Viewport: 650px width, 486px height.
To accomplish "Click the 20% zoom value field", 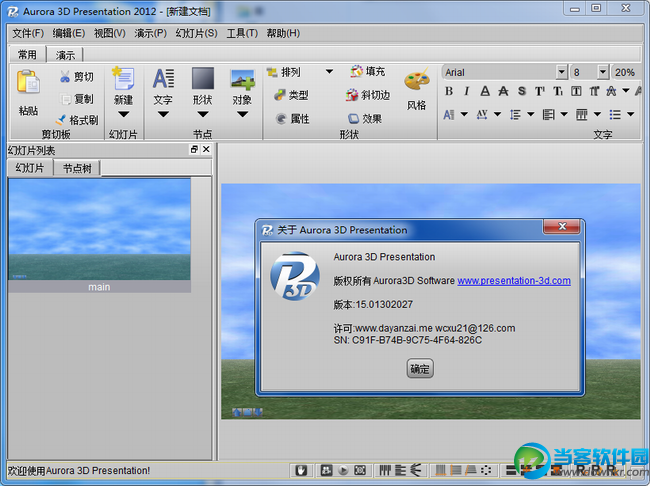I will [625, 72].
